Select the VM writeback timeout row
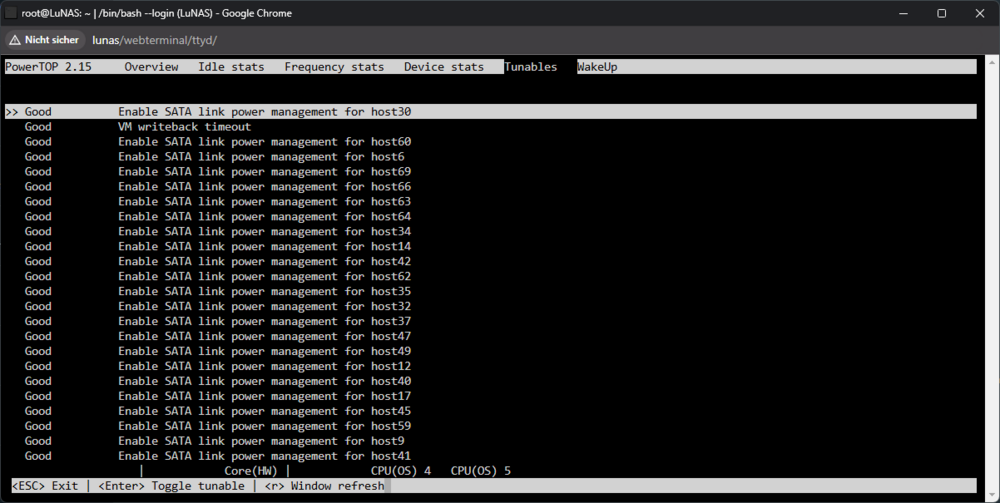Image resolution: width=1000 pixels, height=503 pixels. point(490,126)
